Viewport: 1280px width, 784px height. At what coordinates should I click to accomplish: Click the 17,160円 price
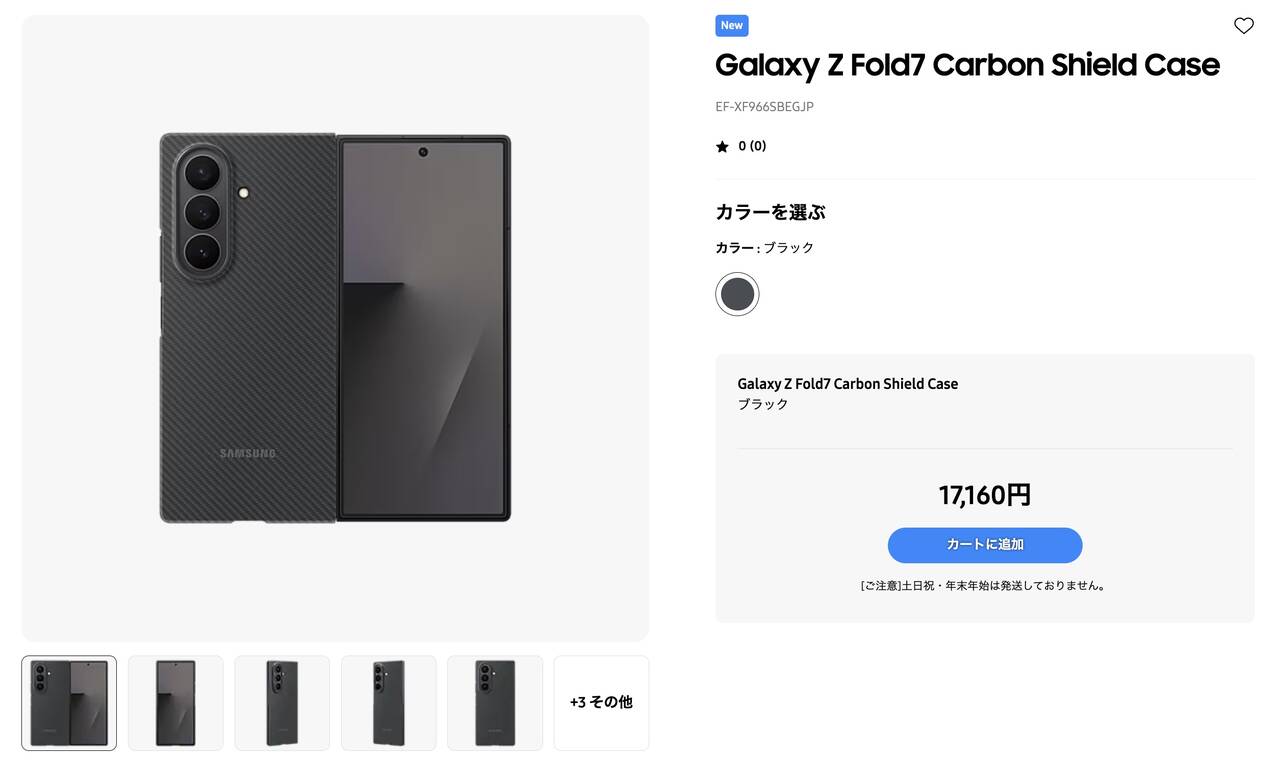tap(984, 495)
